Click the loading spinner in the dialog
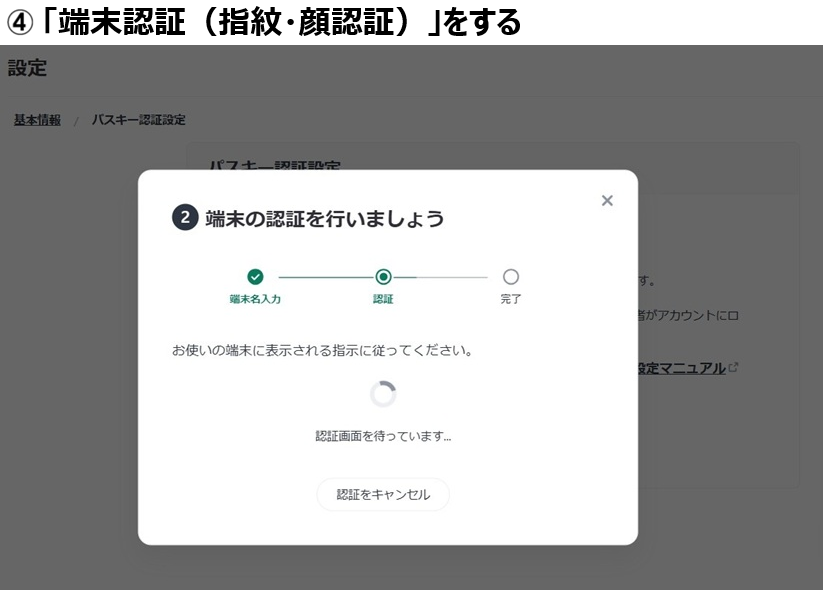823x590 pixels. (383, 395)
